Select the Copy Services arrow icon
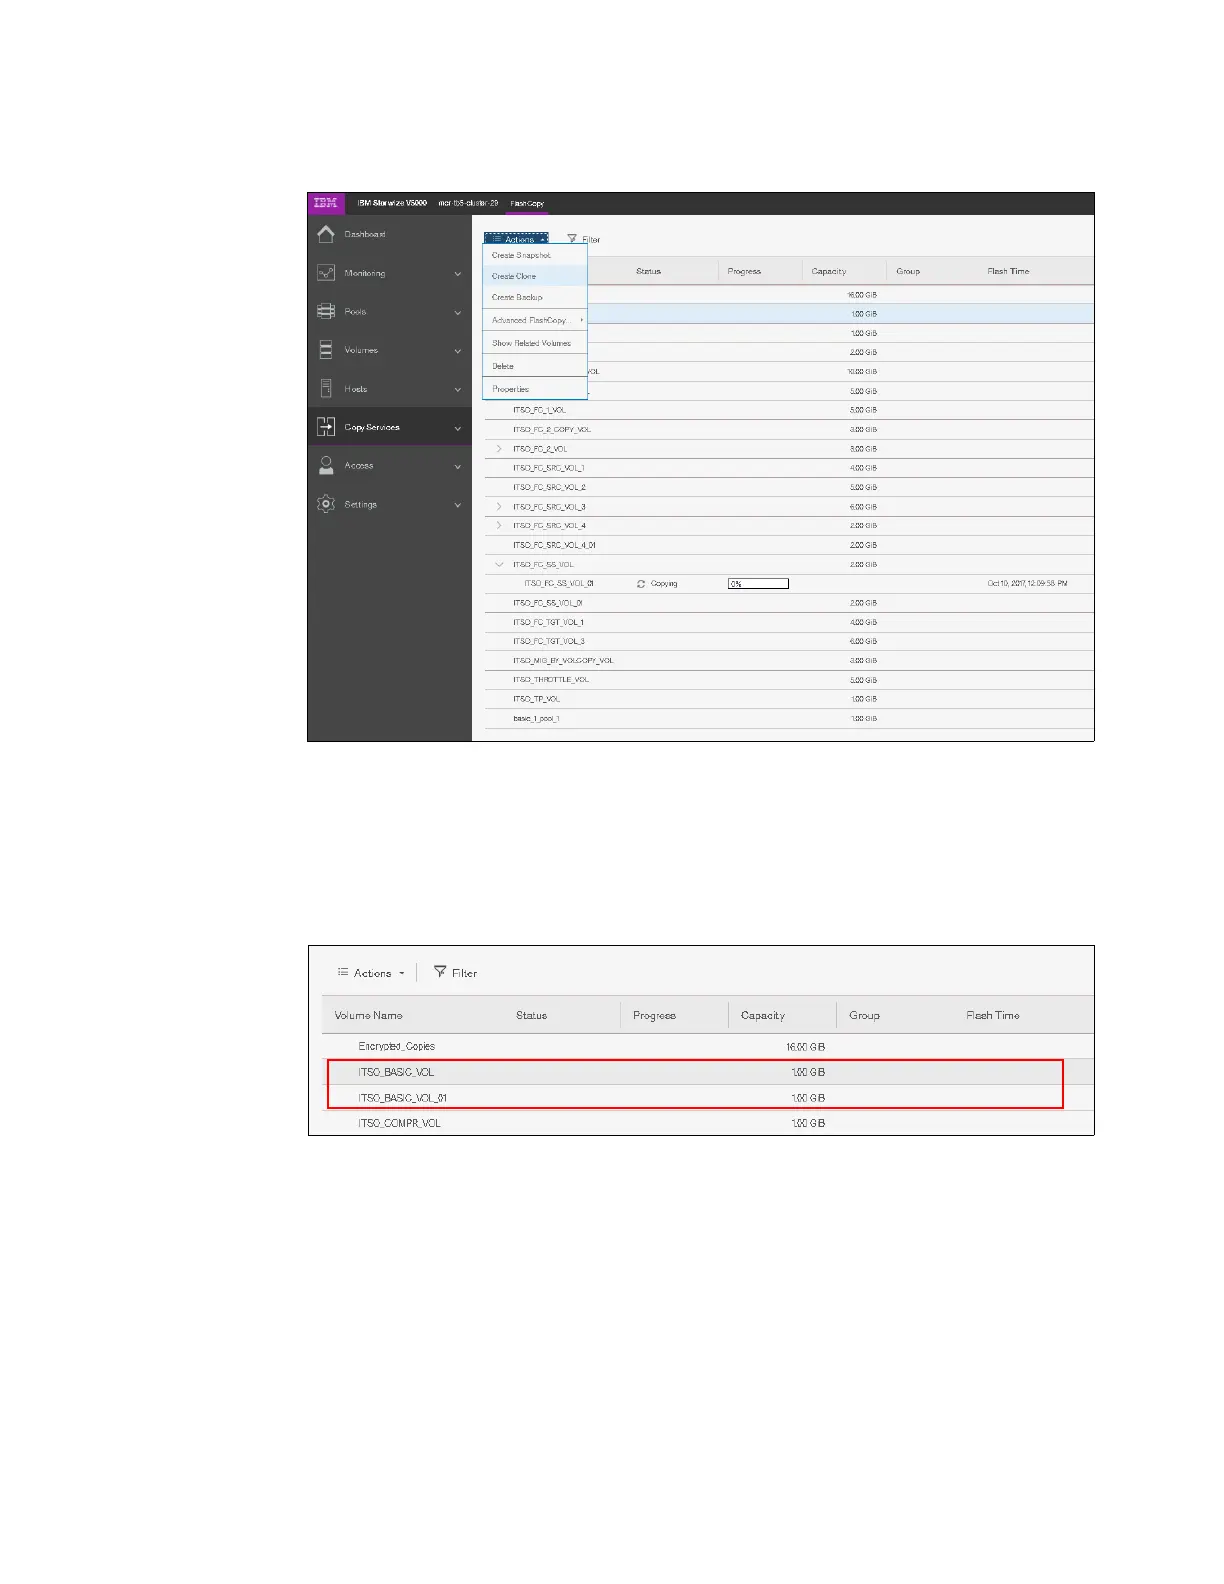1224x1584 pixels. [326, 427]
